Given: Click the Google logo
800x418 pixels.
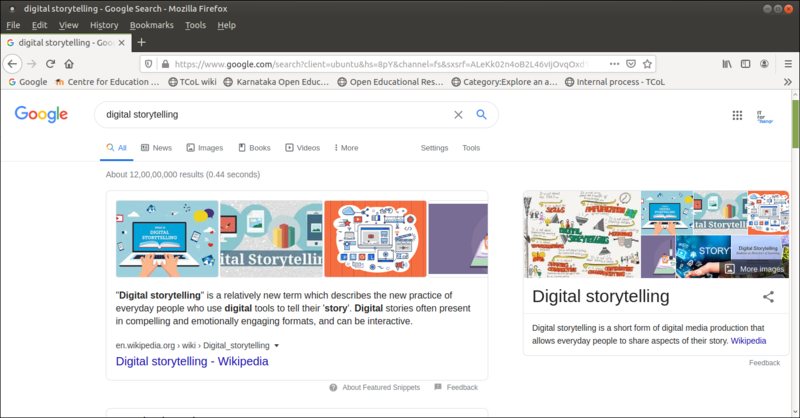Looking at the screenshot, I should coord(41,114).
